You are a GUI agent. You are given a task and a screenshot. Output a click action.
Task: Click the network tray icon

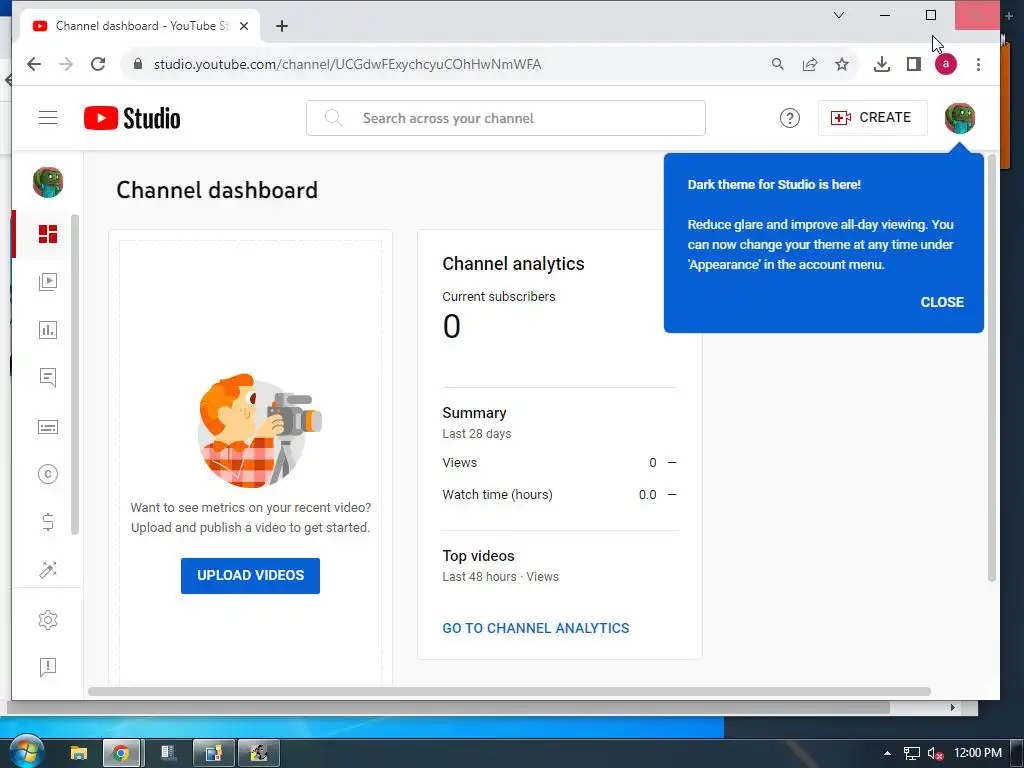pyautogui.click(x=912, y=753)
